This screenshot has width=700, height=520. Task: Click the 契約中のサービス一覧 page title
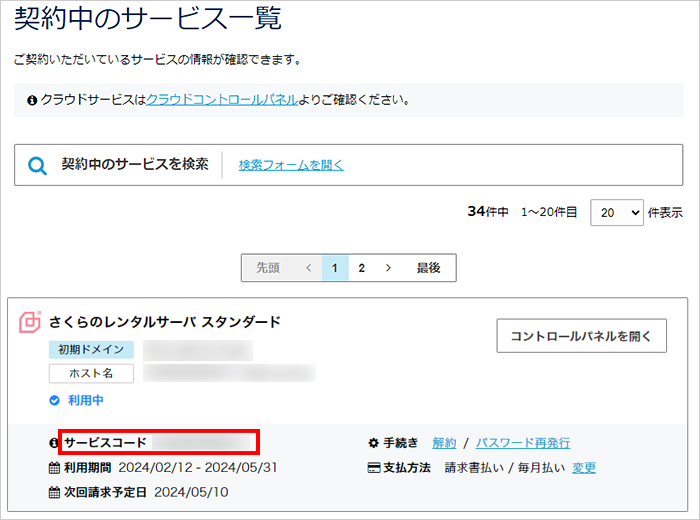[x=148, y=19]
